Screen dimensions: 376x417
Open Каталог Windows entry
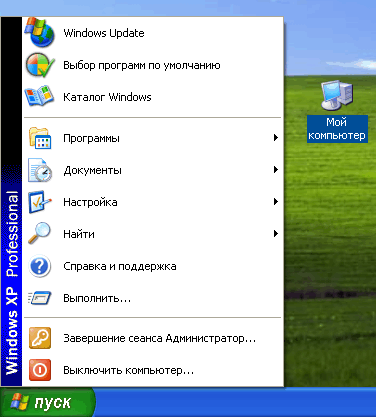click(153, 97)
